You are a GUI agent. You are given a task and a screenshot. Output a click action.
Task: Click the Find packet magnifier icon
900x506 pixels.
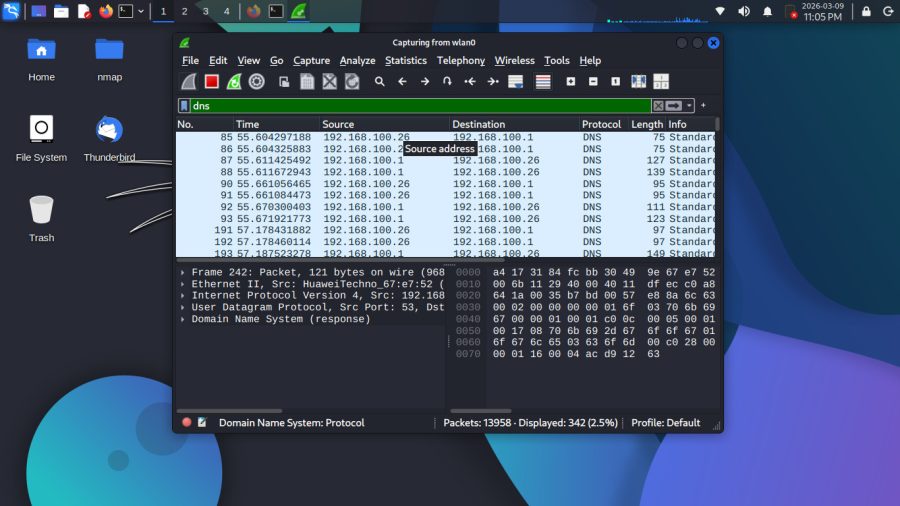tap(380, 82)
